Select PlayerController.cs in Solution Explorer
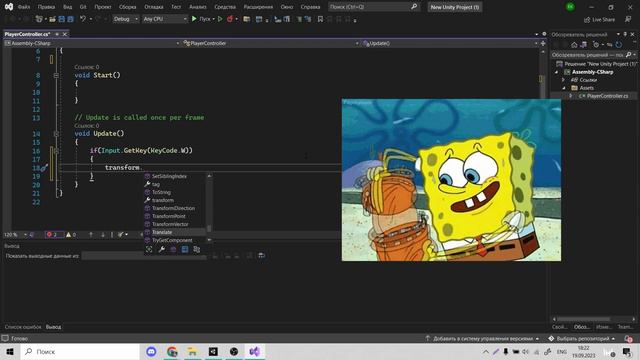 607,96
